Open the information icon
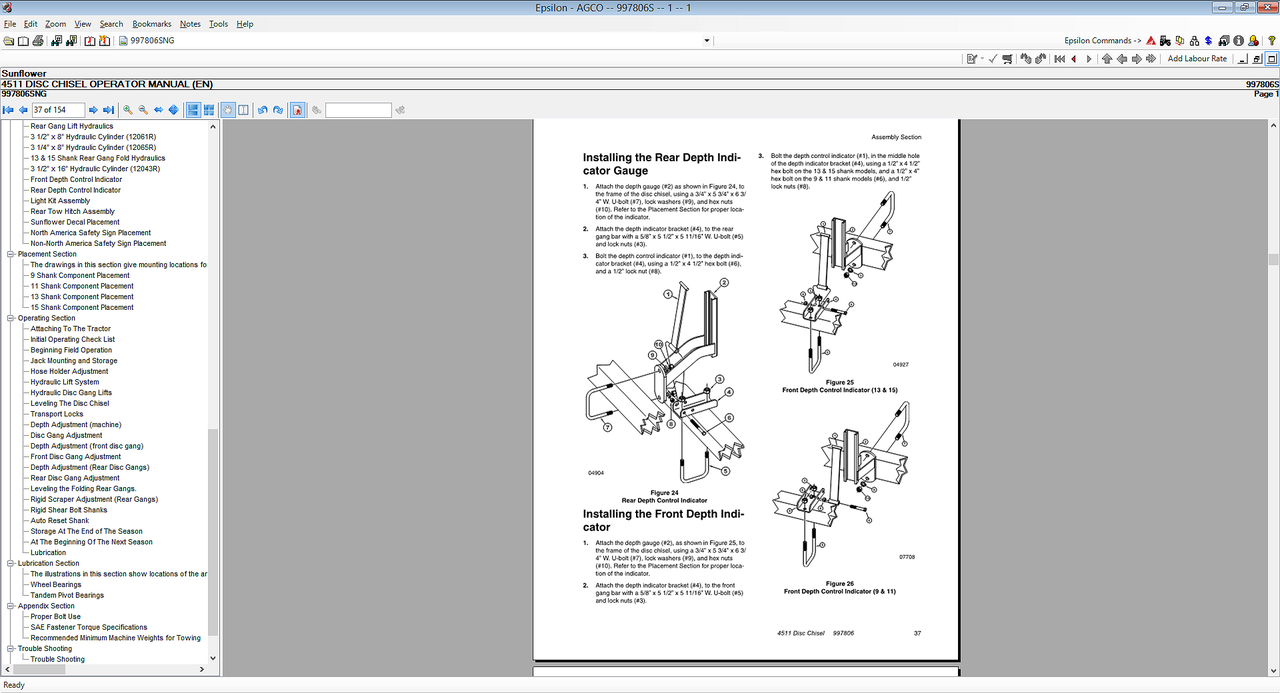Image resolution: width=1280 pixels, height=693 pixels. point(1238,41)
